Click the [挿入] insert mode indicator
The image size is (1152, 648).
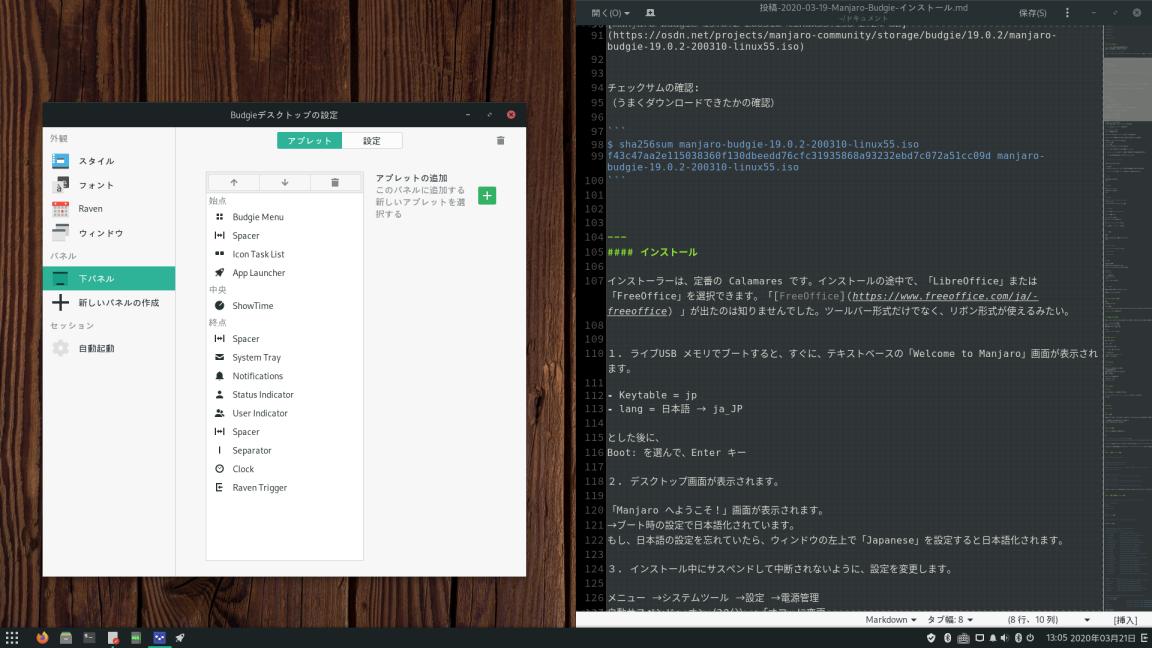click(1125, 620)
